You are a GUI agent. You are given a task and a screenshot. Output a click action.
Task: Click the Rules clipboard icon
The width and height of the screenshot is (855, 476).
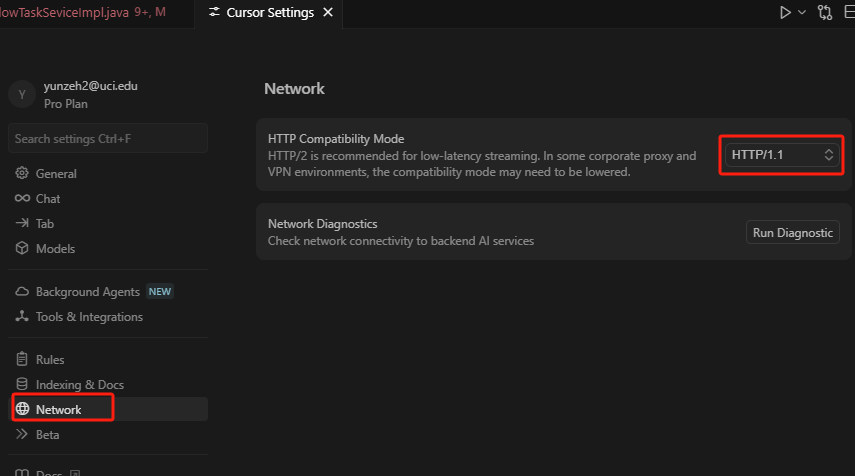[22, 359]
